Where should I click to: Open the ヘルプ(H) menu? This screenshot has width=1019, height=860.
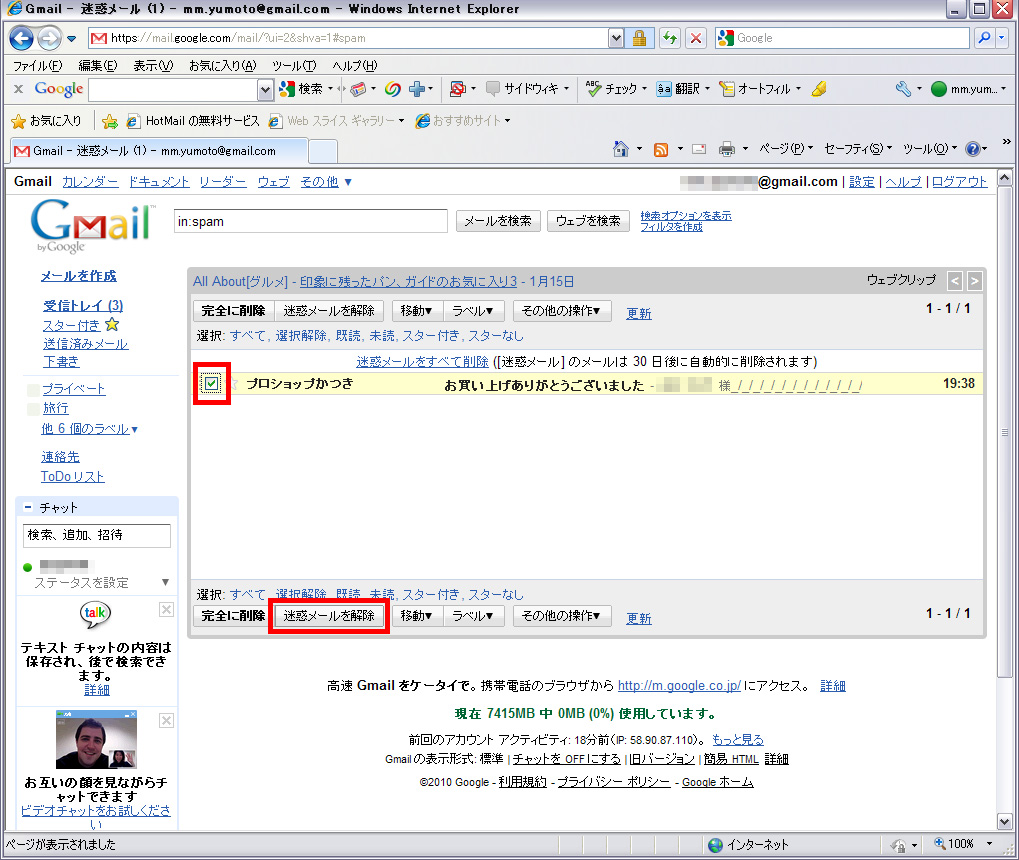pos(354,66)
